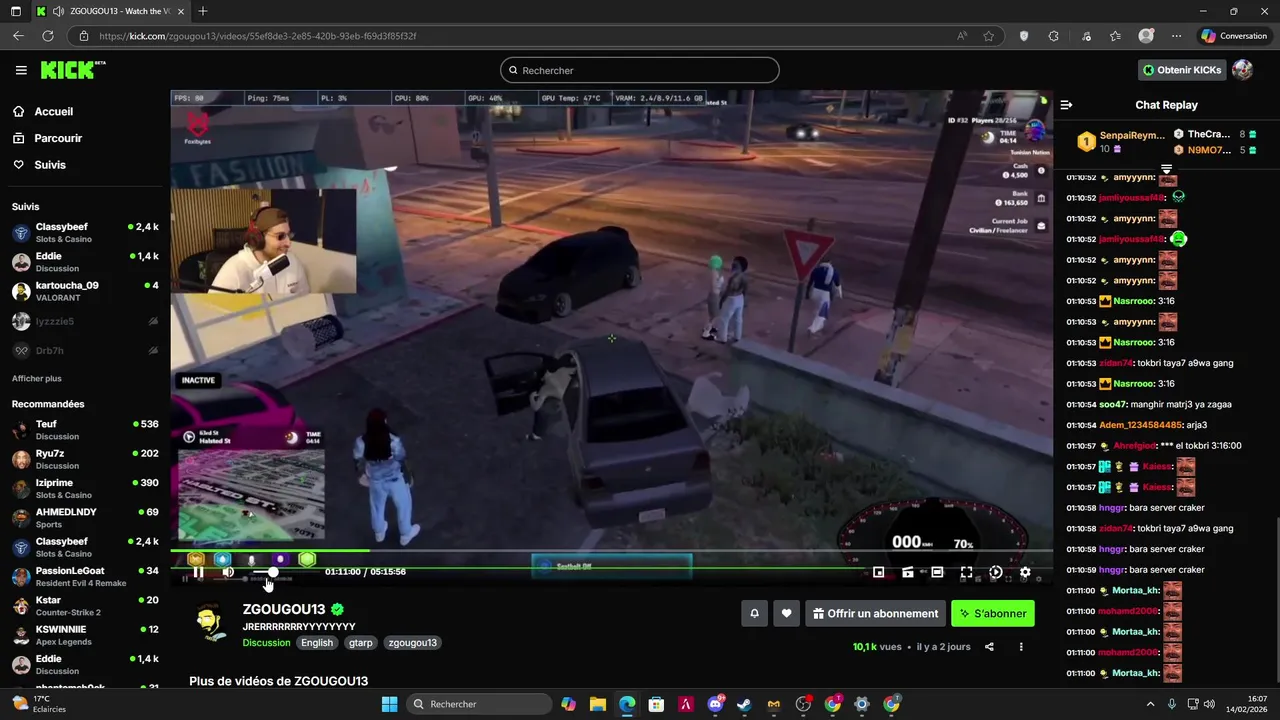Screen dimensions: 1280x720
Task: Open the Edge Conversation copilot button
Action: coord(1234,36)
